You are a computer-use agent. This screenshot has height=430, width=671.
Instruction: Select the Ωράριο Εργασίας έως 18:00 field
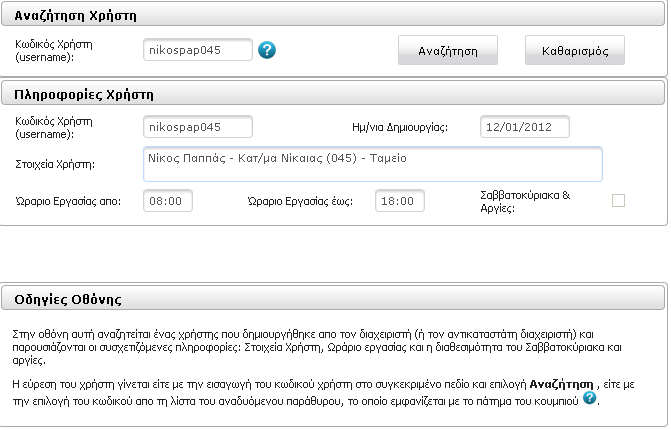(400, 201)
